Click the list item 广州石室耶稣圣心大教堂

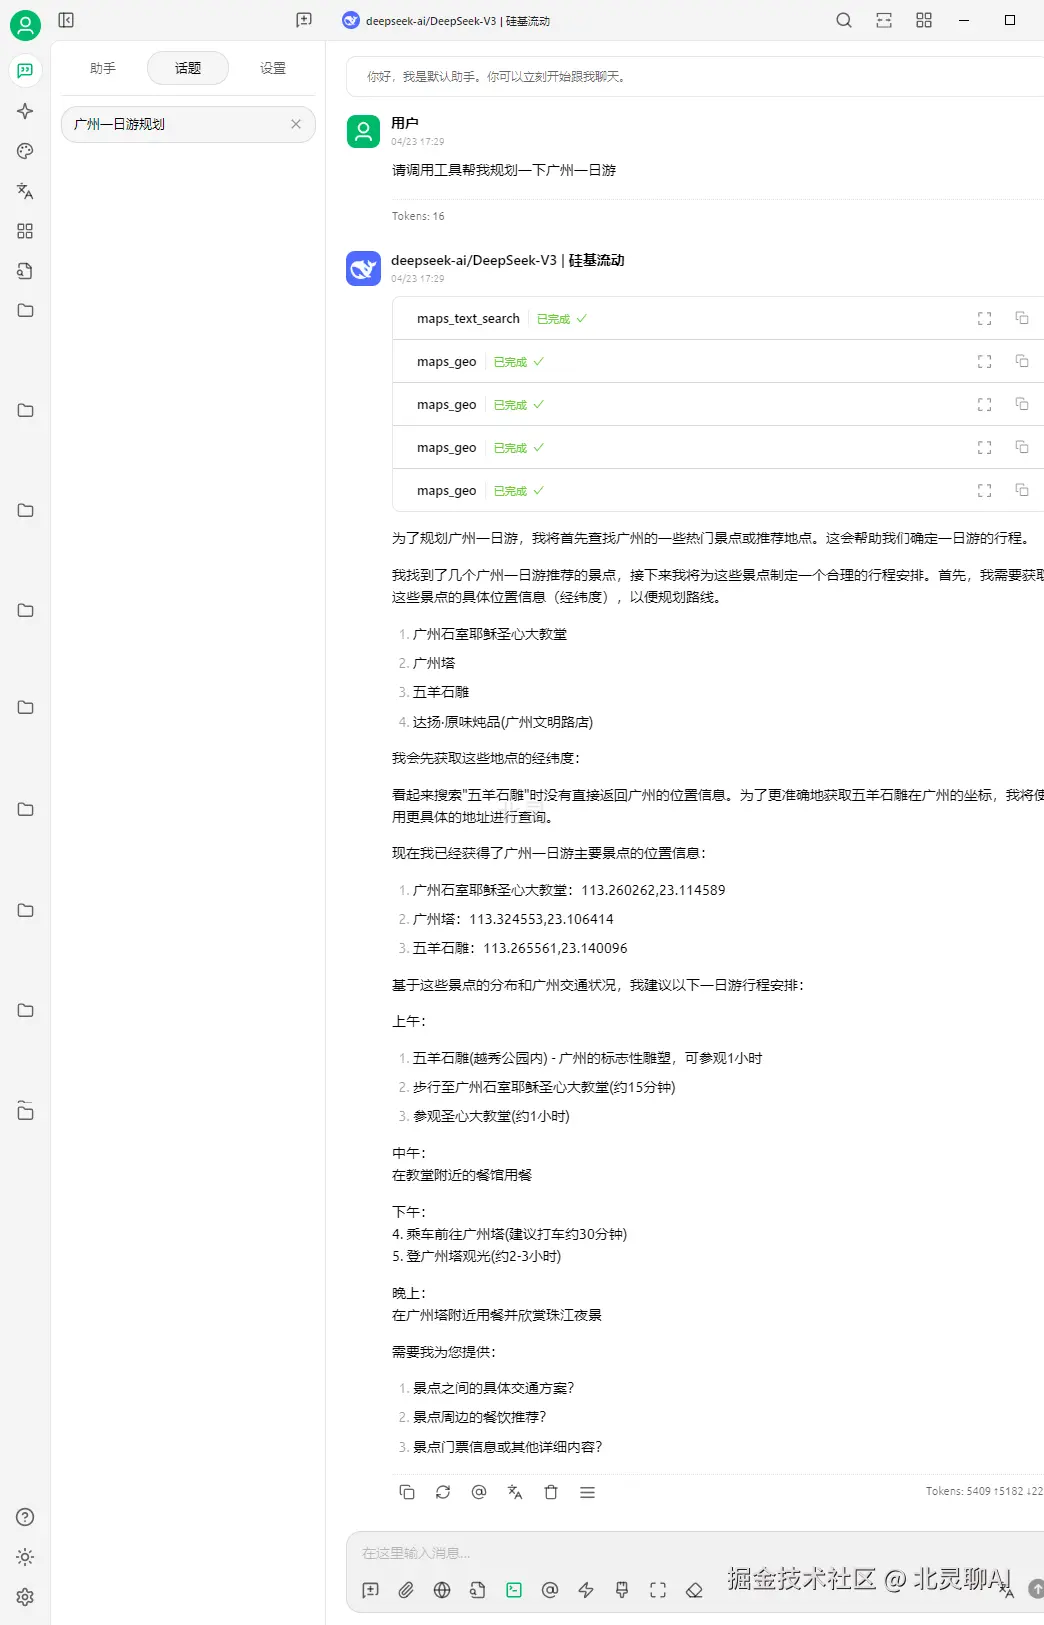[490, 634]
